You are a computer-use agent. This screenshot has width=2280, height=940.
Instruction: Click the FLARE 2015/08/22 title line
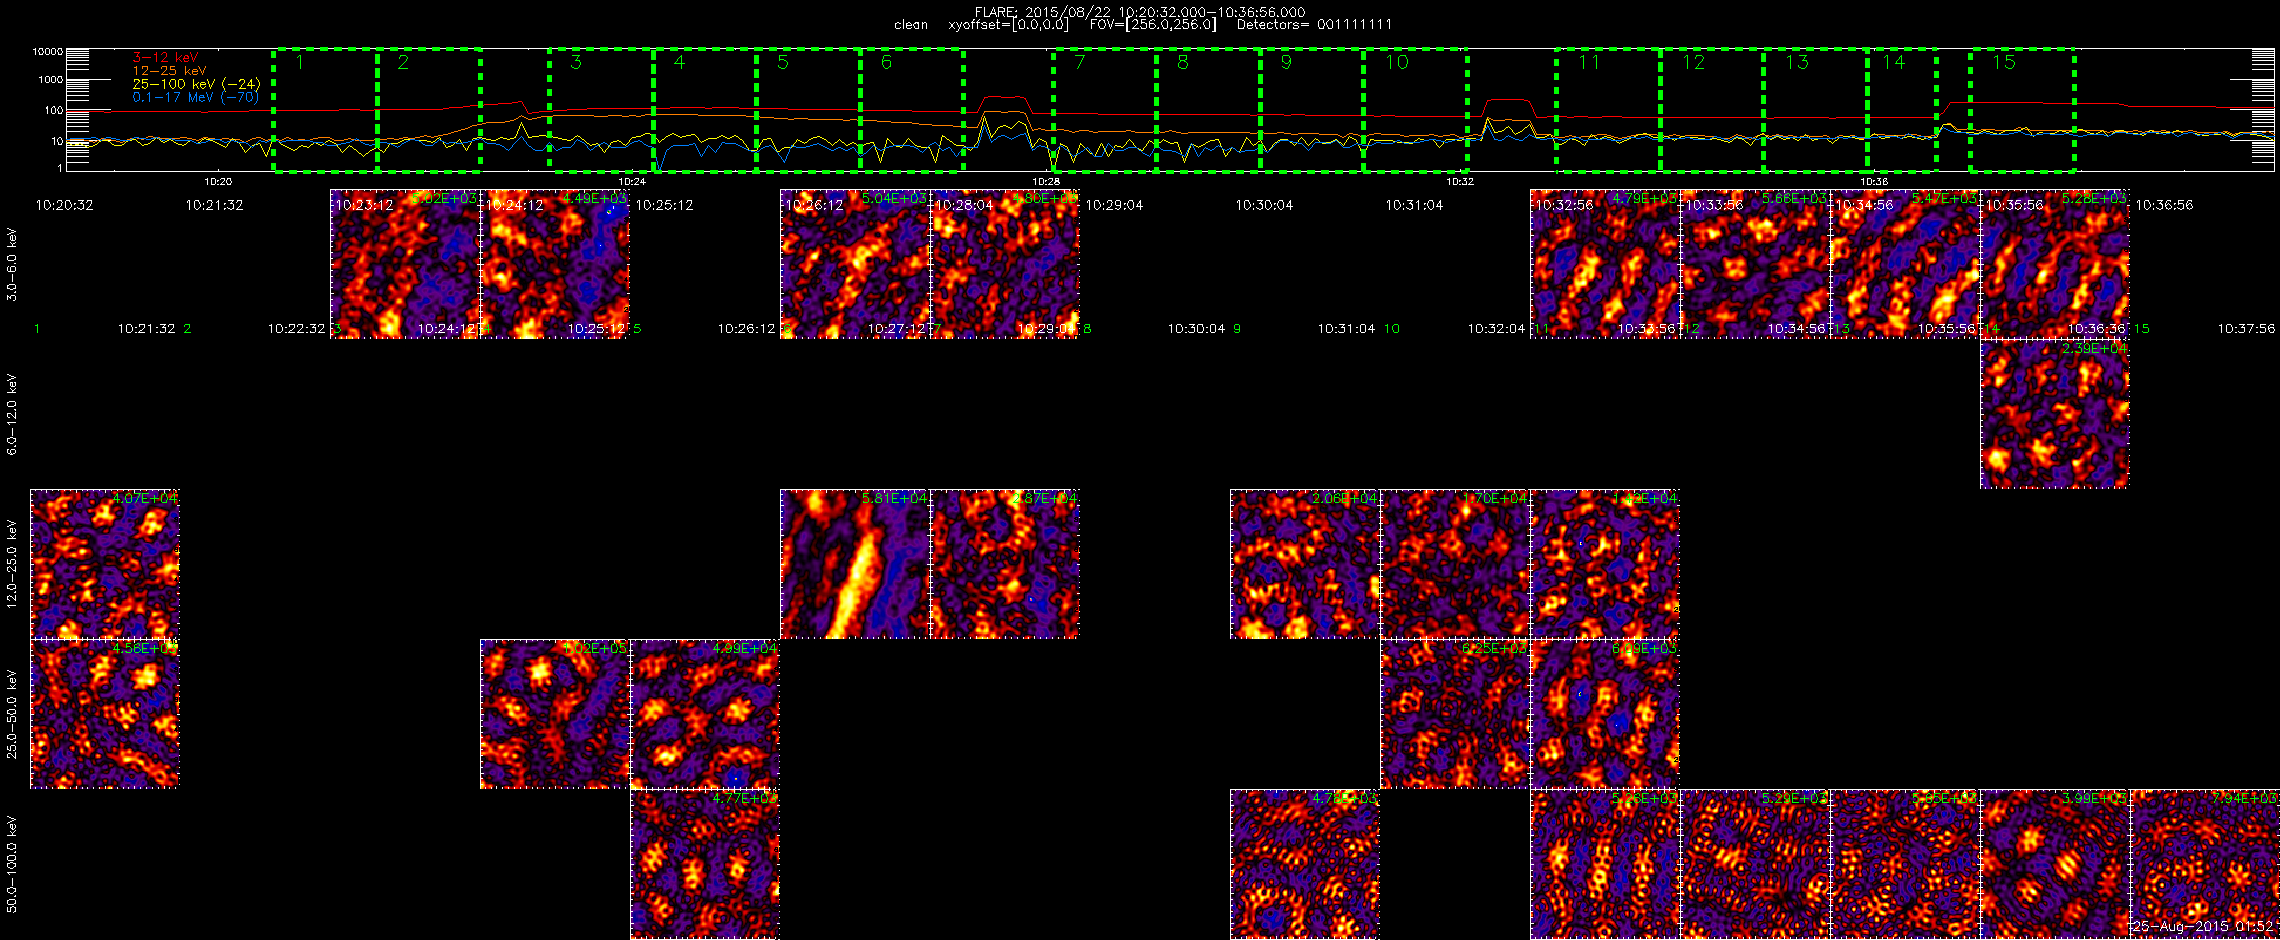[x=1140, y=12]
